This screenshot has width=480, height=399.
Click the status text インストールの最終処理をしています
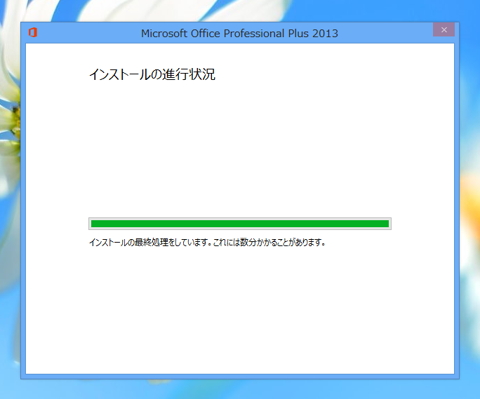149,242
